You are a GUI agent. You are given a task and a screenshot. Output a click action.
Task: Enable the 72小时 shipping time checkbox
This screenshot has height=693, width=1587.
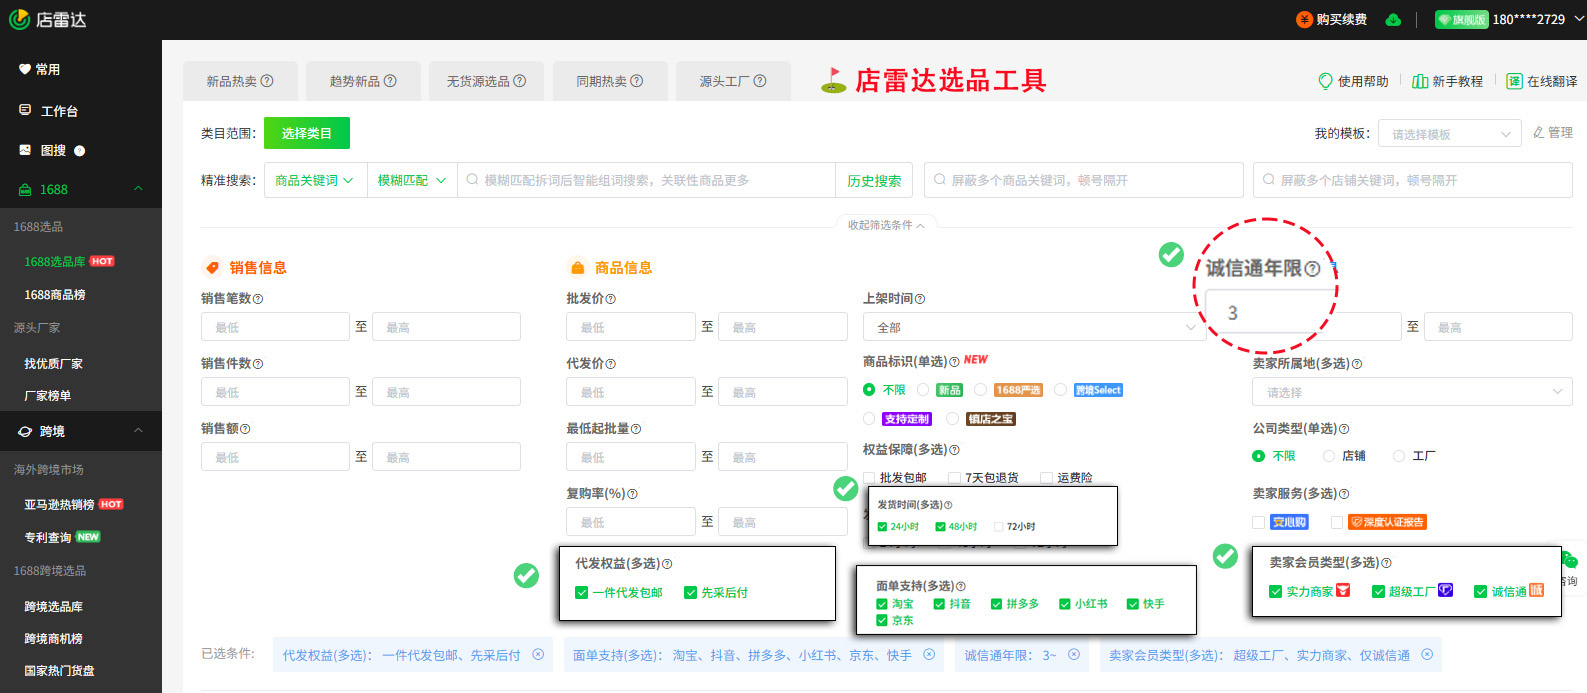tap(998, 527)
